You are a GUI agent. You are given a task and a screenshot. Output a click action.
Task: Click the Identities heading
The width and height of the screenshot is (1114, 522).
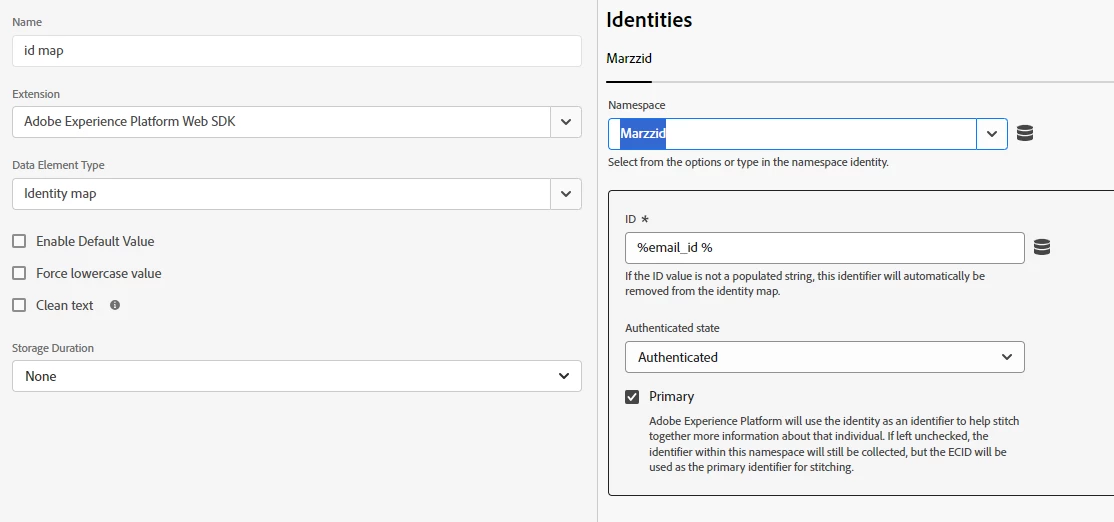click(x=649, y=19)
